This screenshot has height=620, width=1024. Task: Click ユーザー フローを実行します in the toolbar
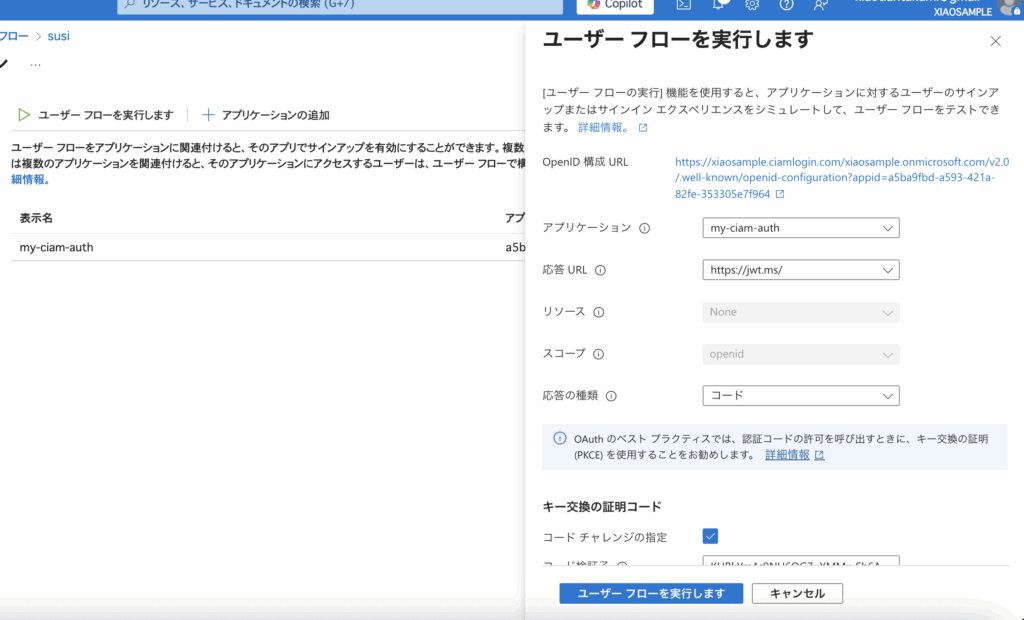[96, 115]
